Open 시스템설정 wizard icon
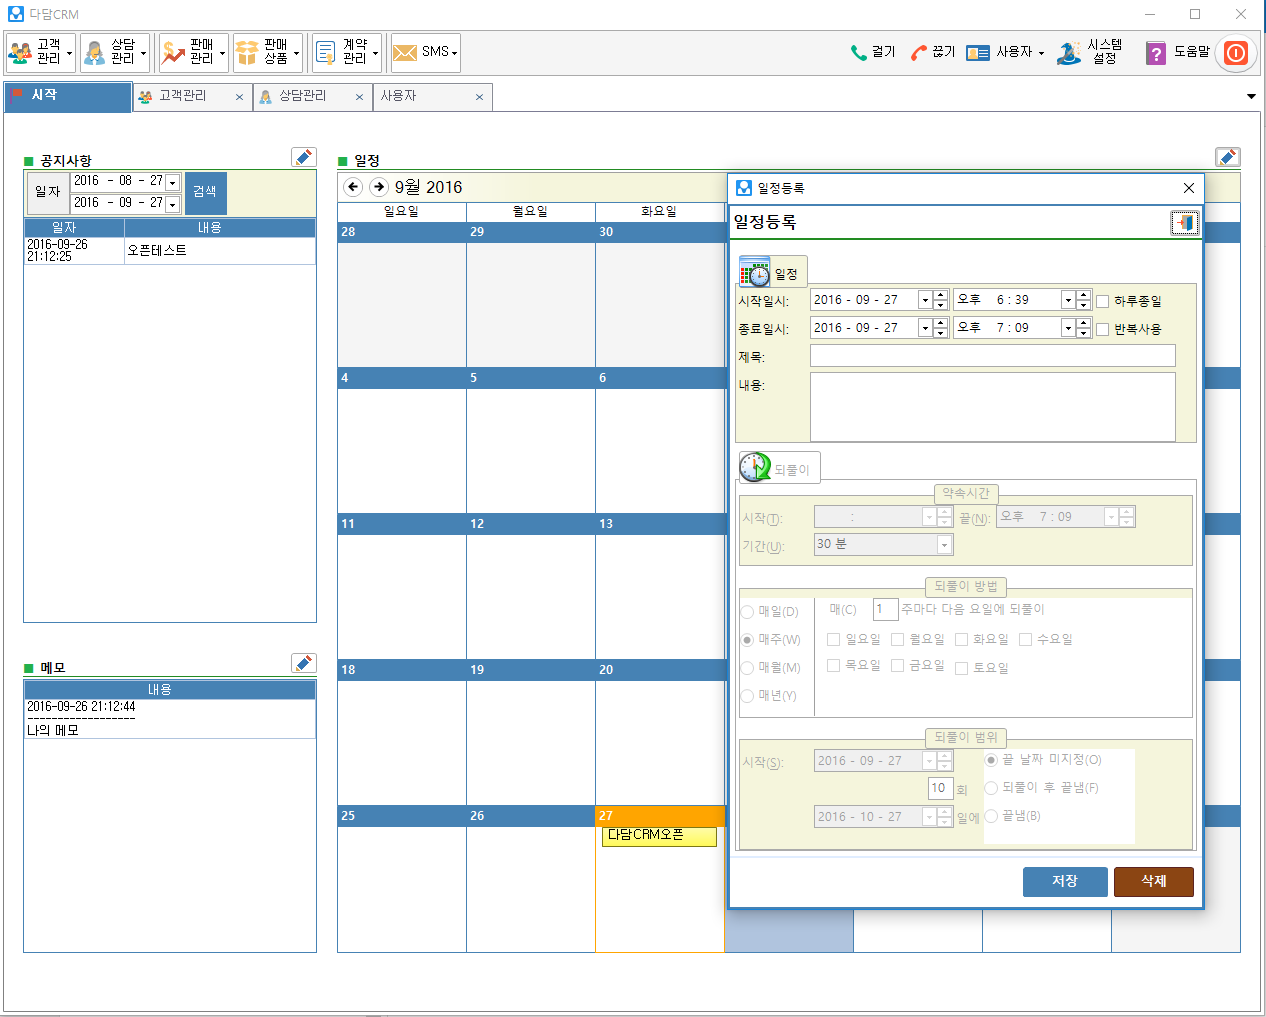 click(1069, 52)
